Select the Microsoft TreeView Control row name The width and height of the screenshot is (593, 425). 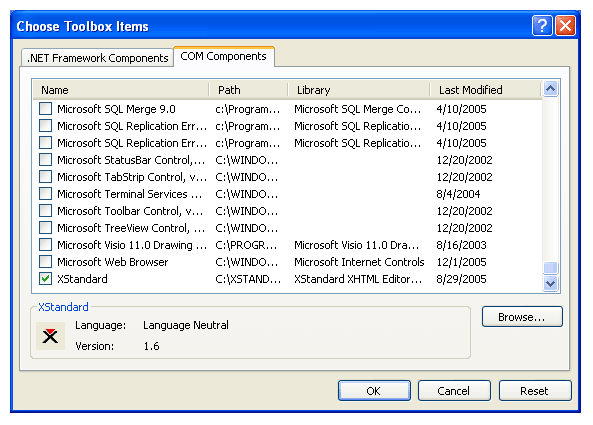131,228
